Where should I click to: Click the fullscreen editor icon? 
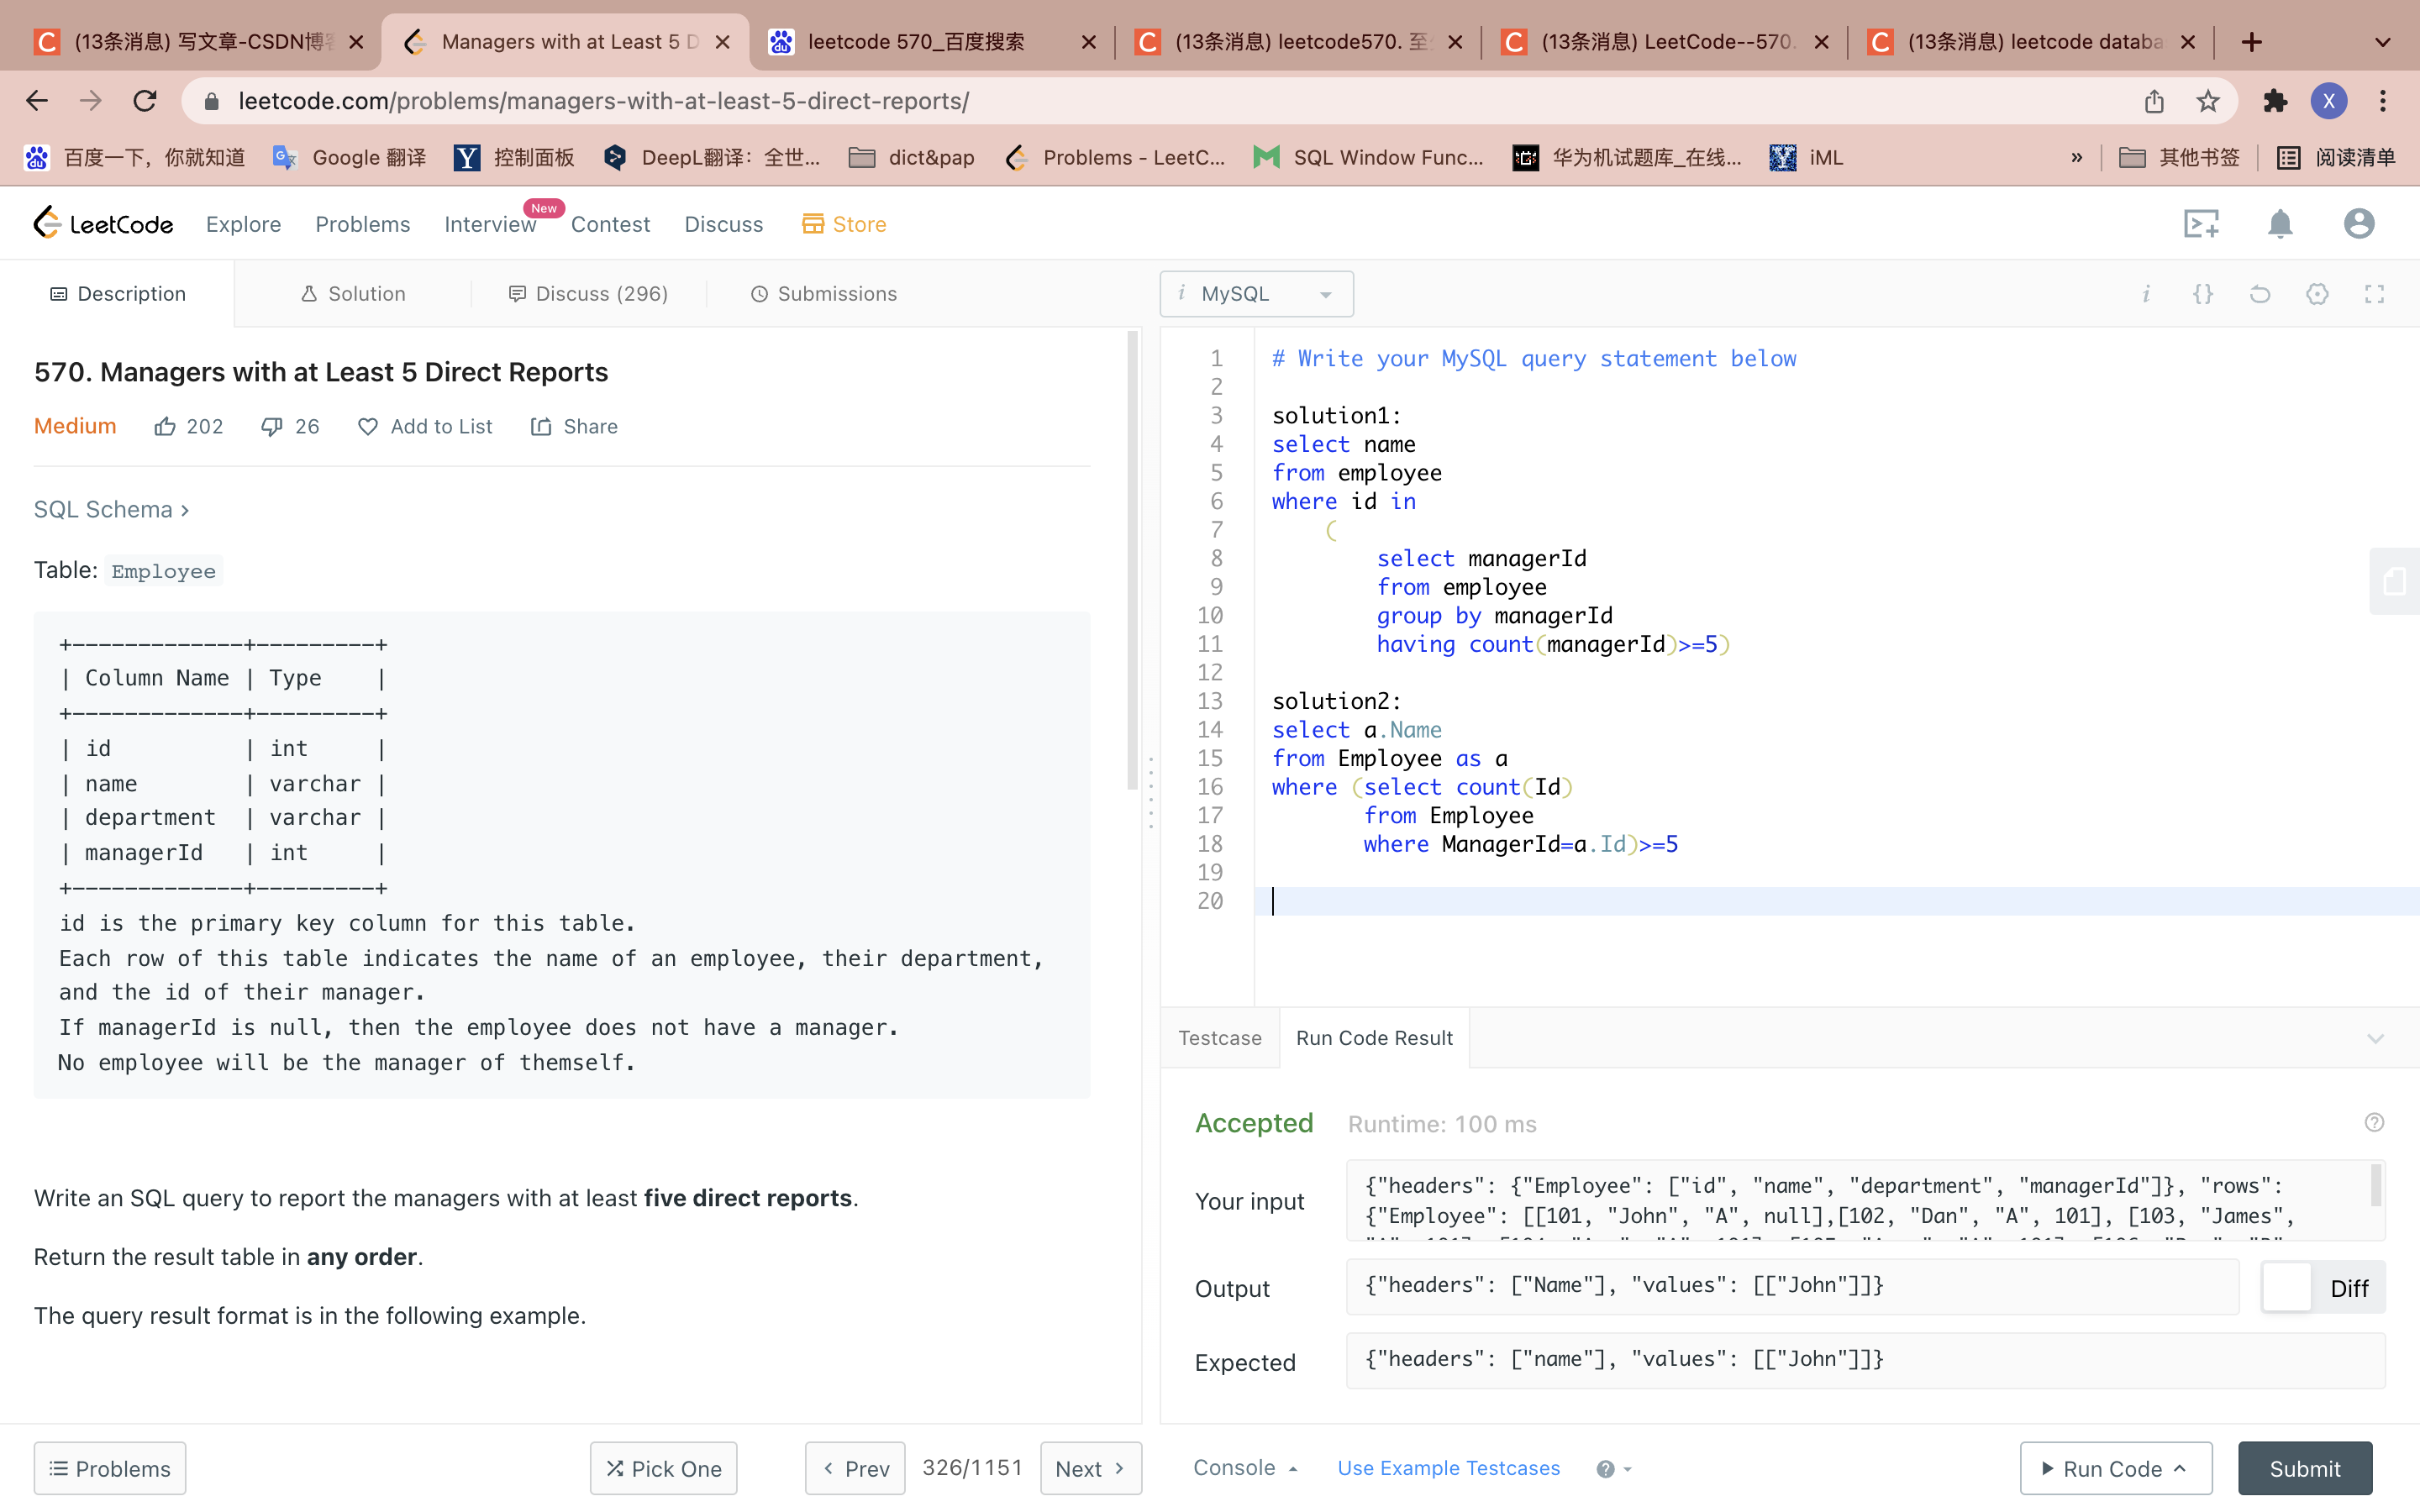coord(2374,294)
